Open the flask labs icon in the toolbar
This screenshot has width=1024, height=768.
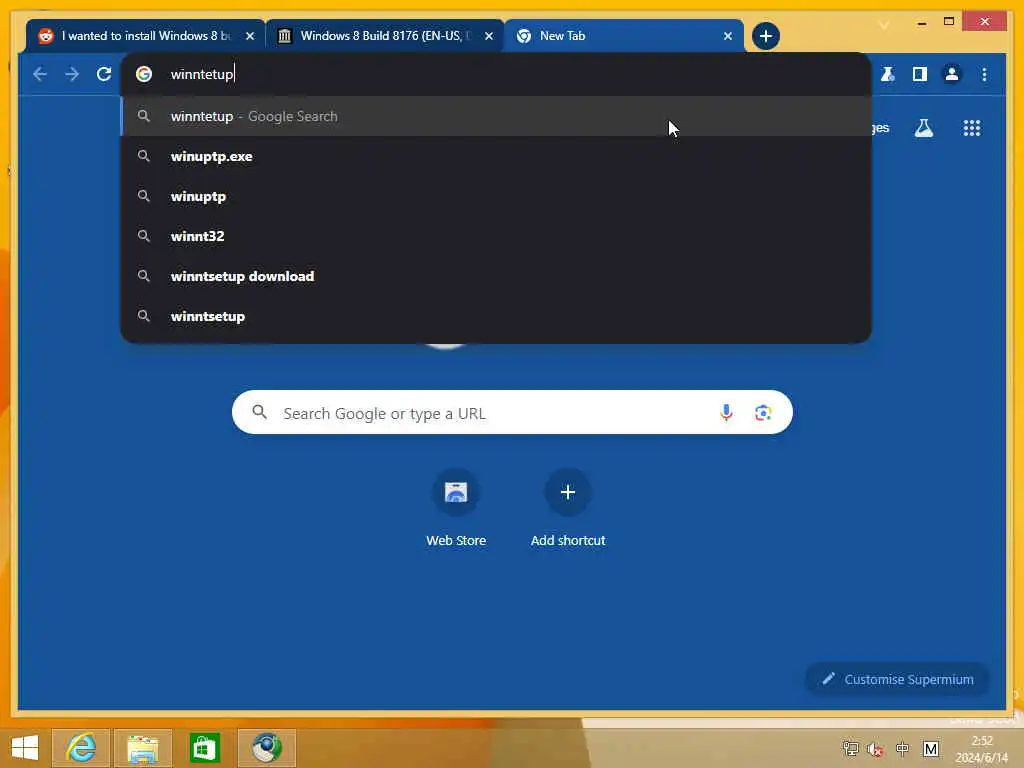[x=888, y=74]
